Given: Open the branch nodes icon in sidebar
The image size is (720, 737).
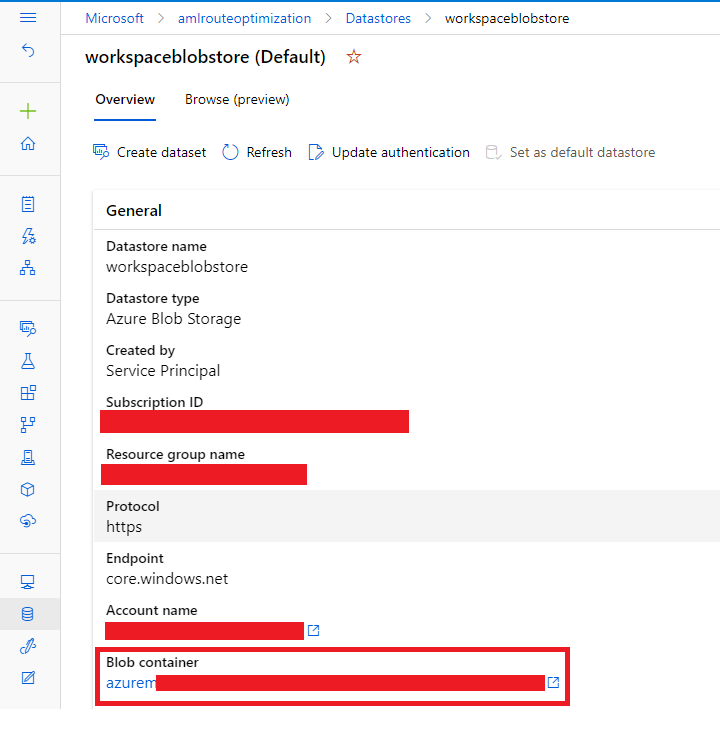Looking at the screenshot, I should click(x=28, y=425).
